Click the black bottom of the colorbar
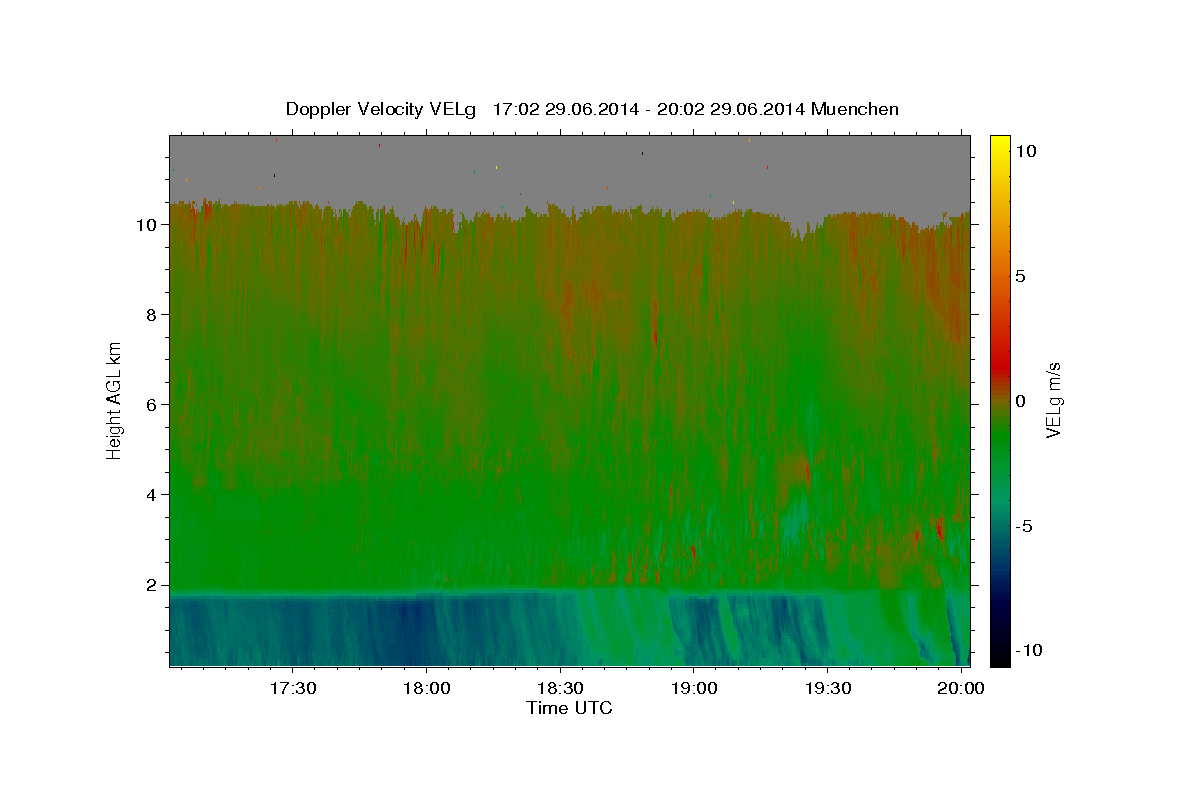 point(999,655)
